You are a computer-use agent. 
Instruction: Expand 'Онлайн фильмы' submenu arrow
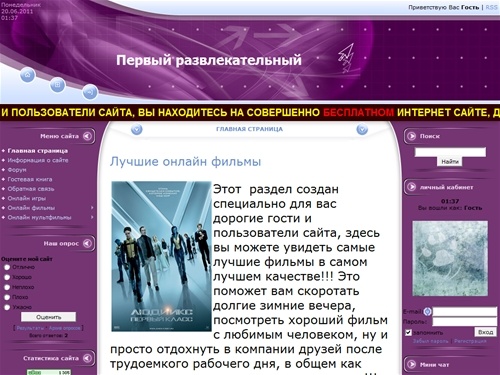(x=92, y=208)
